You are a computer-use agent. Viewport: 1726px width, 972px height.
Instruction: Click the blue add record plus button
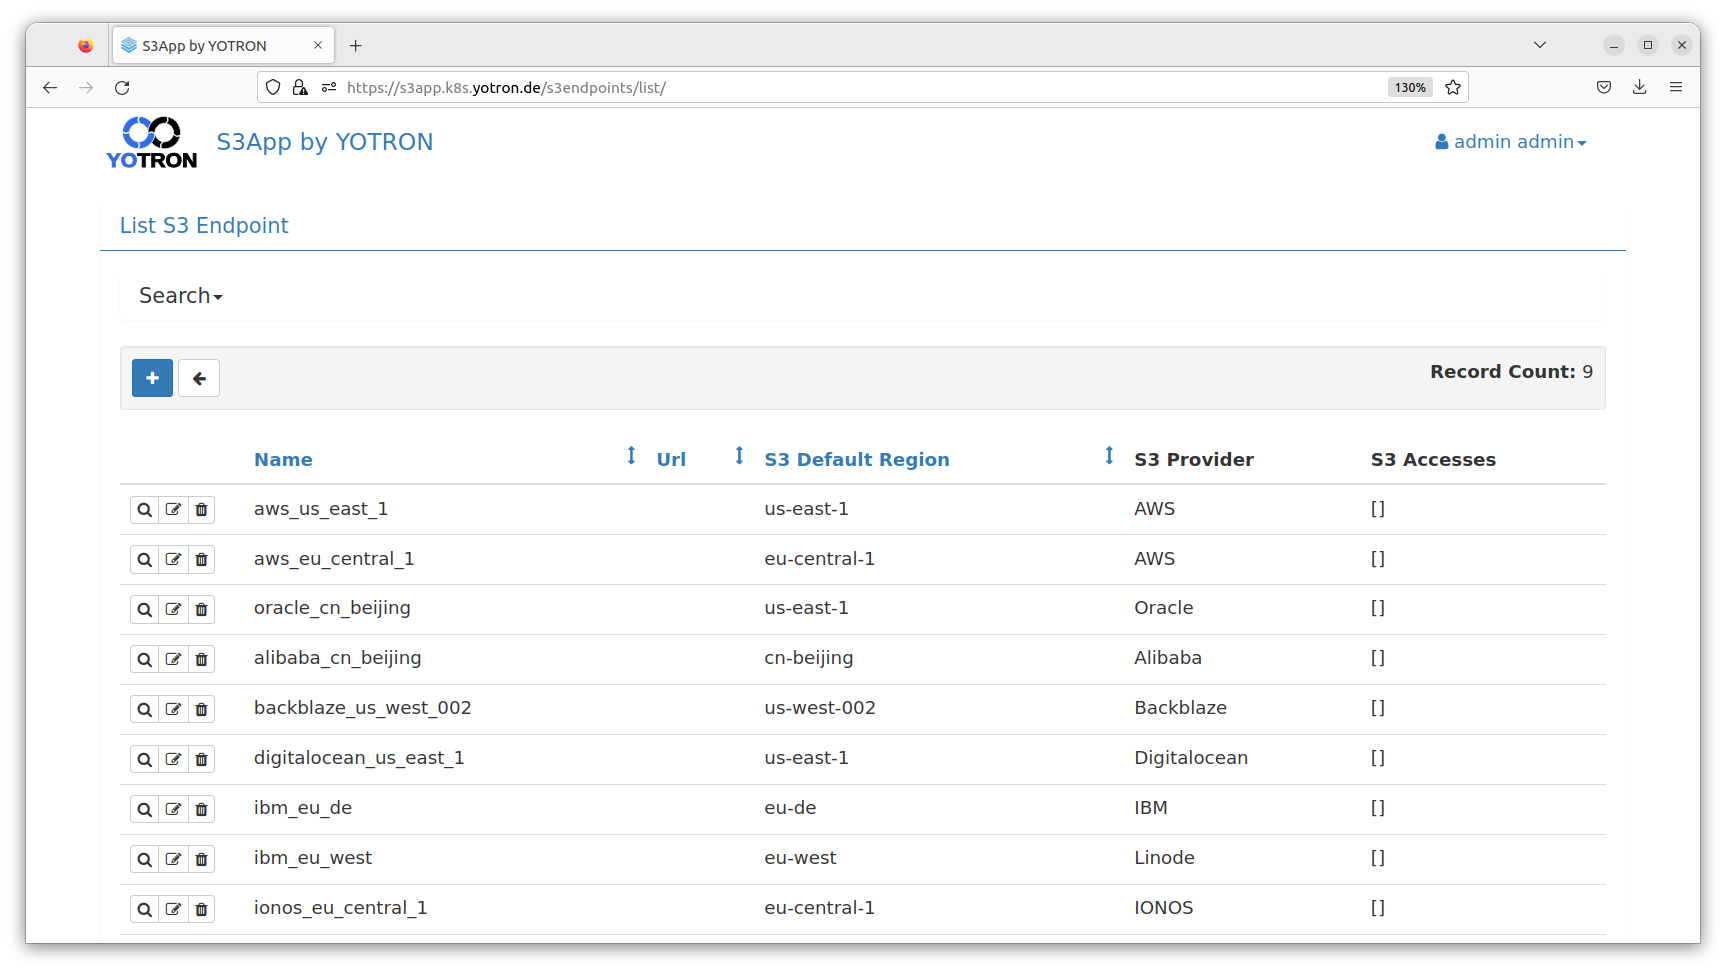152,378
